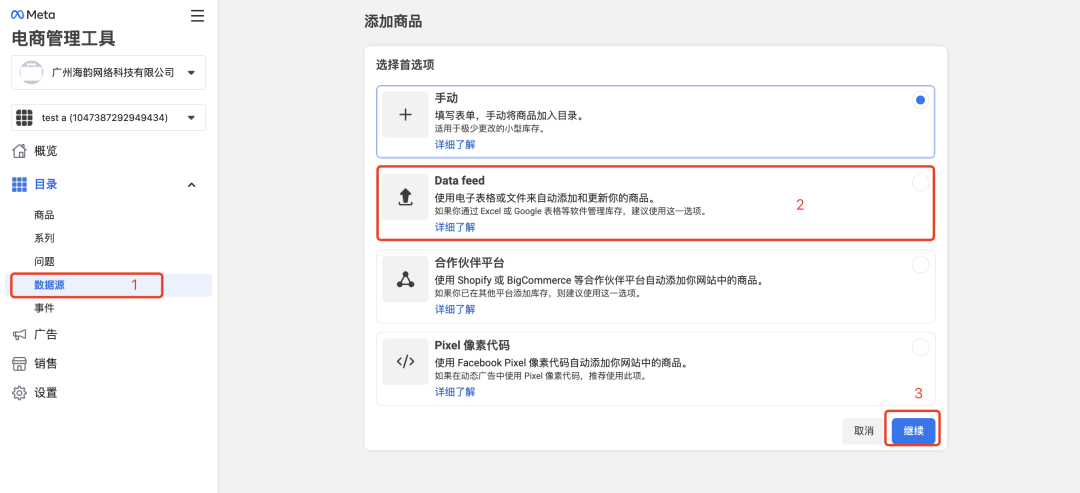Image resolution: width=1080 pixels, height=493 pixels.
Task: Click the 目录 grid icon
Action: tap(20, 185)
